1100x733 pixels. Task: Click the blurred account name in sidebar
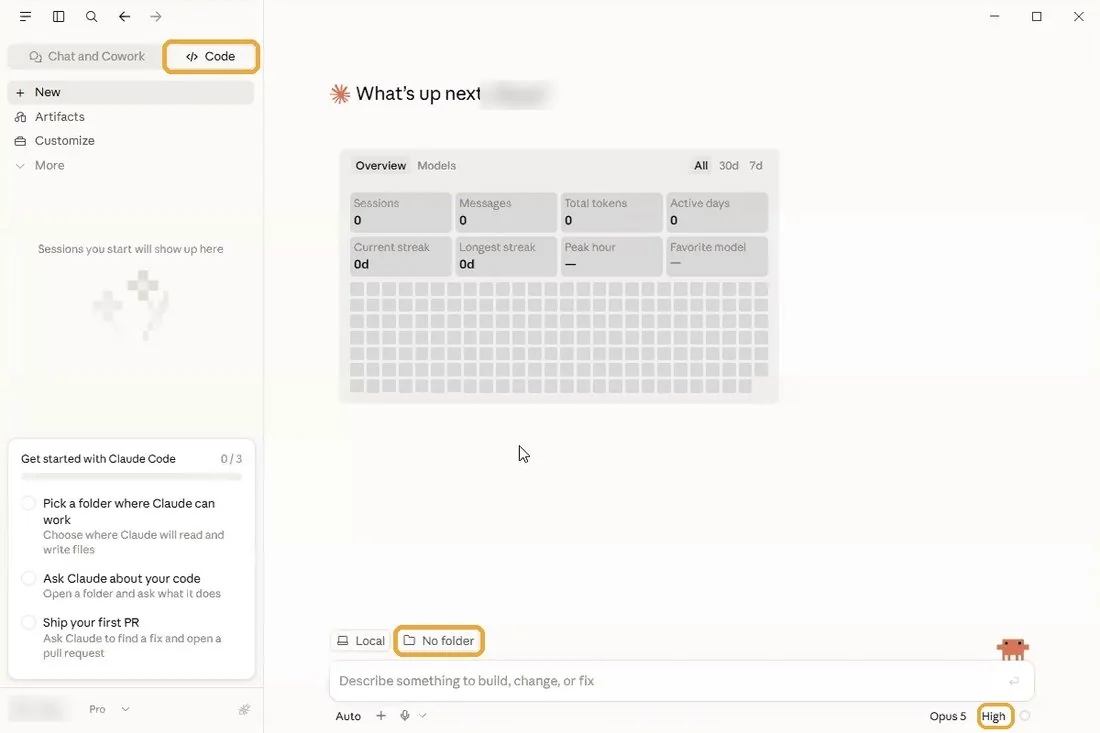pos(41,709)
